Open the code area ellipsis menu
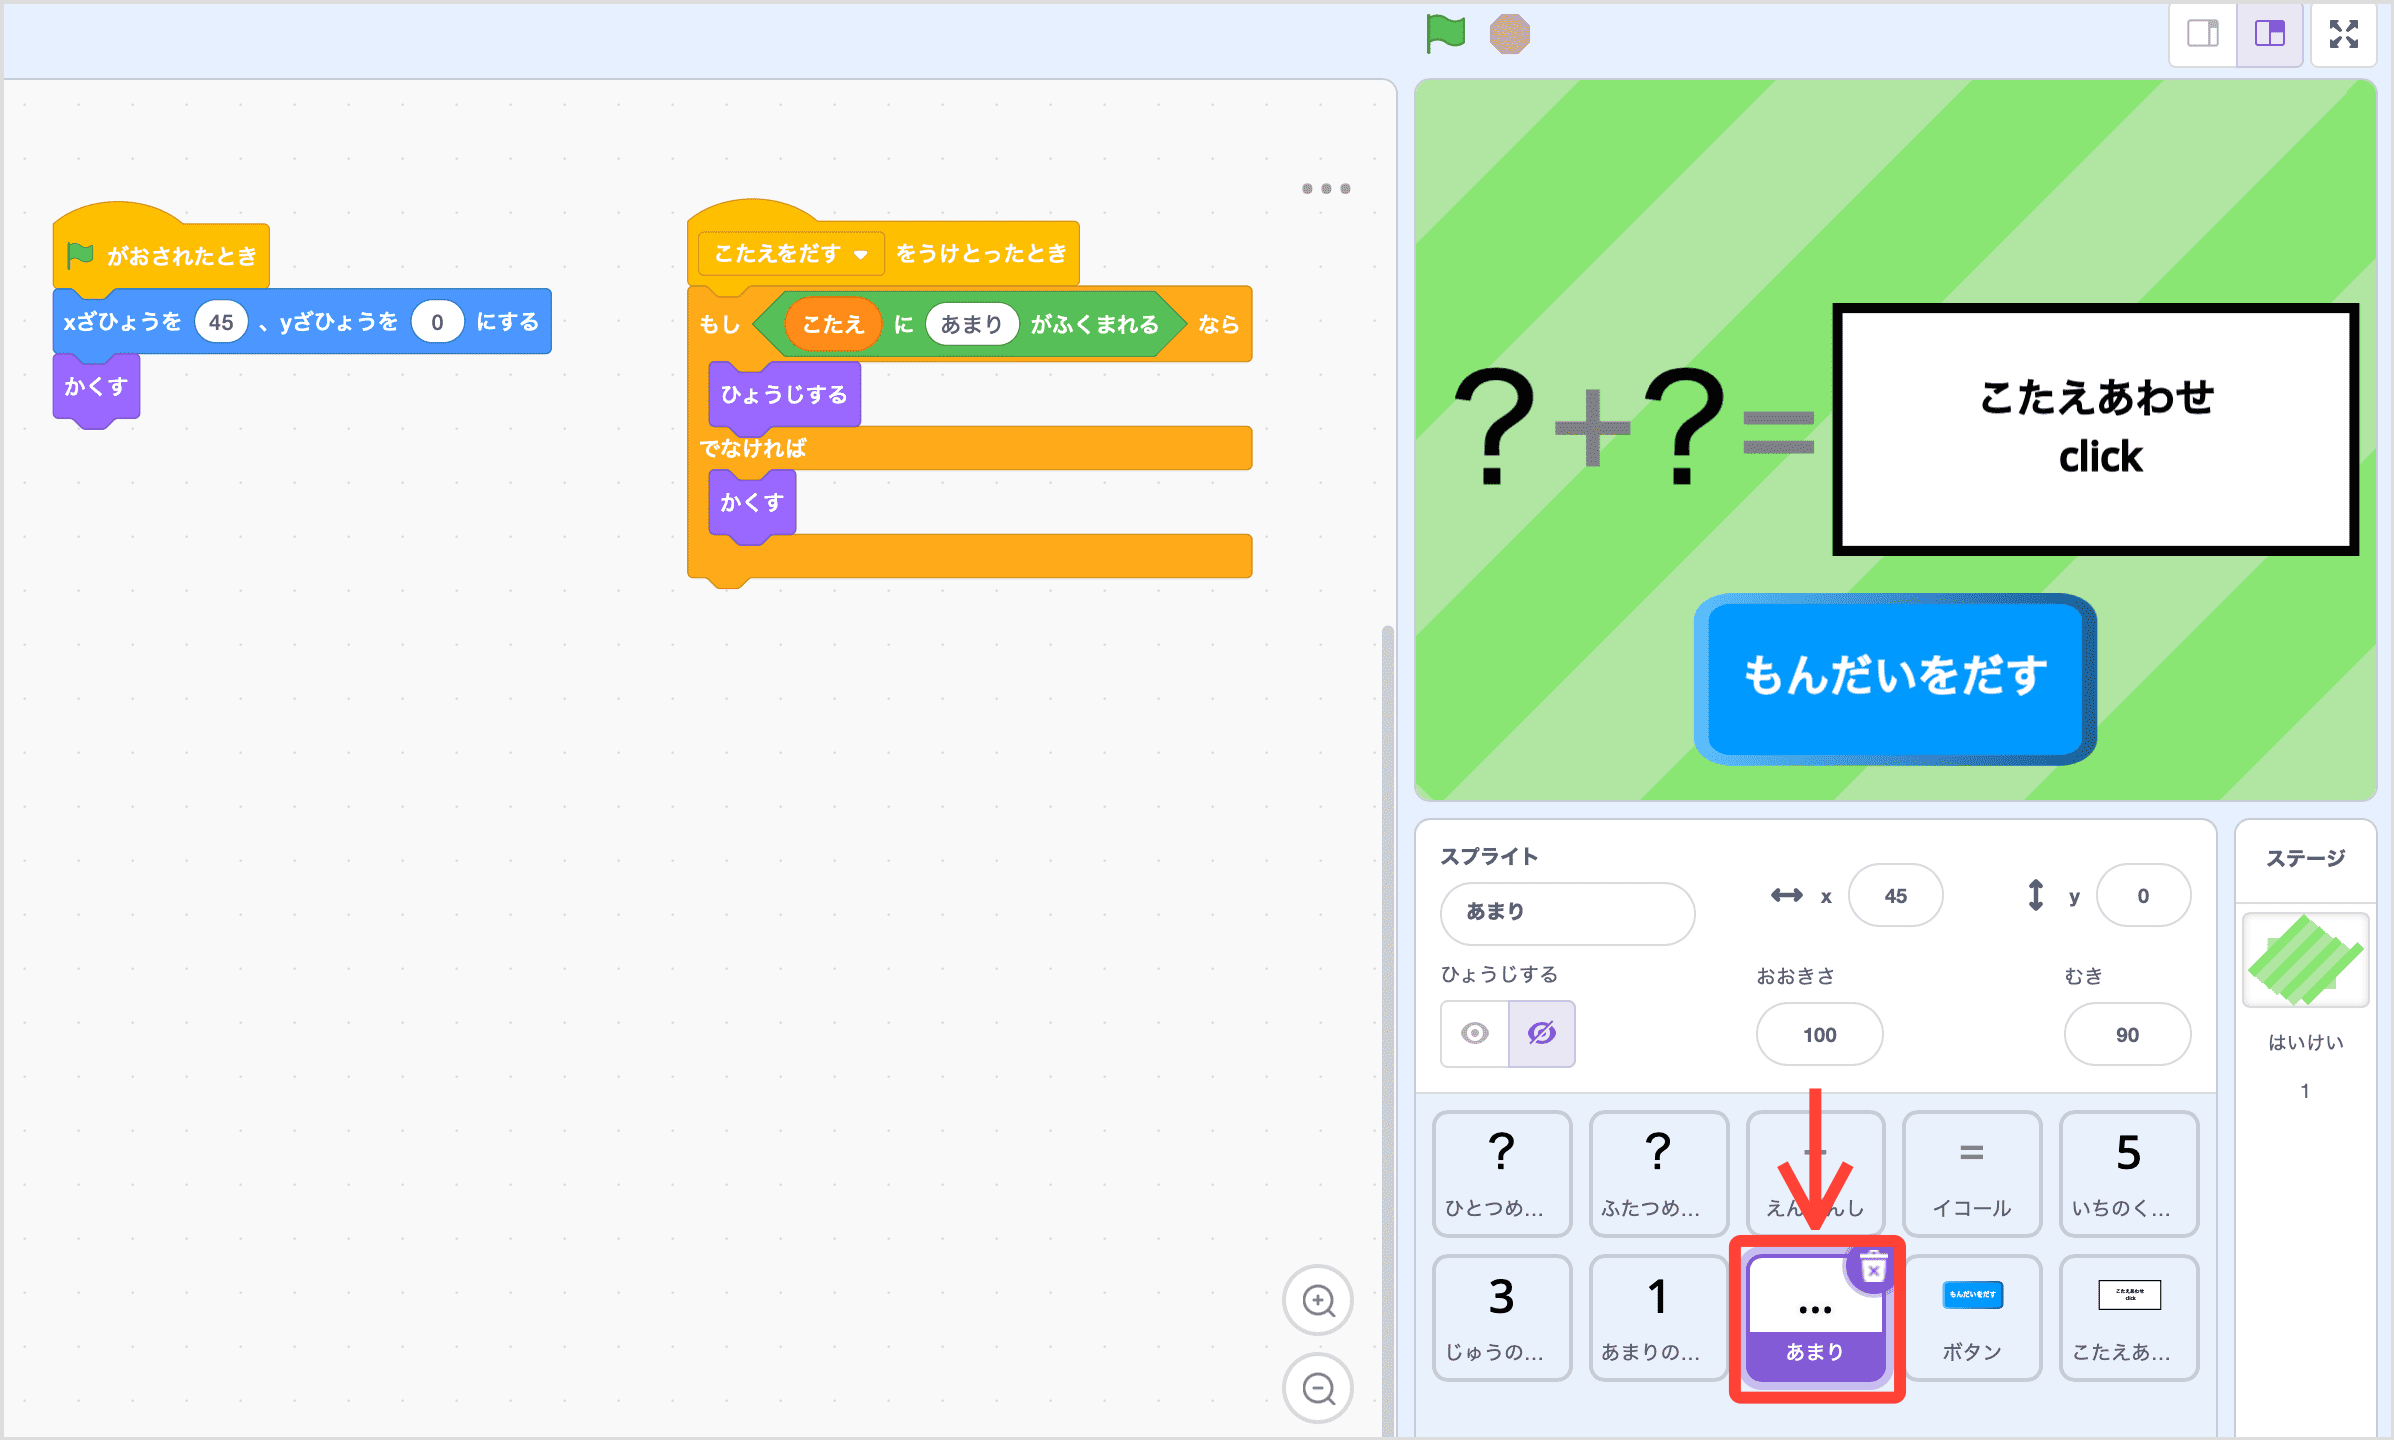 coord(1326,188)
